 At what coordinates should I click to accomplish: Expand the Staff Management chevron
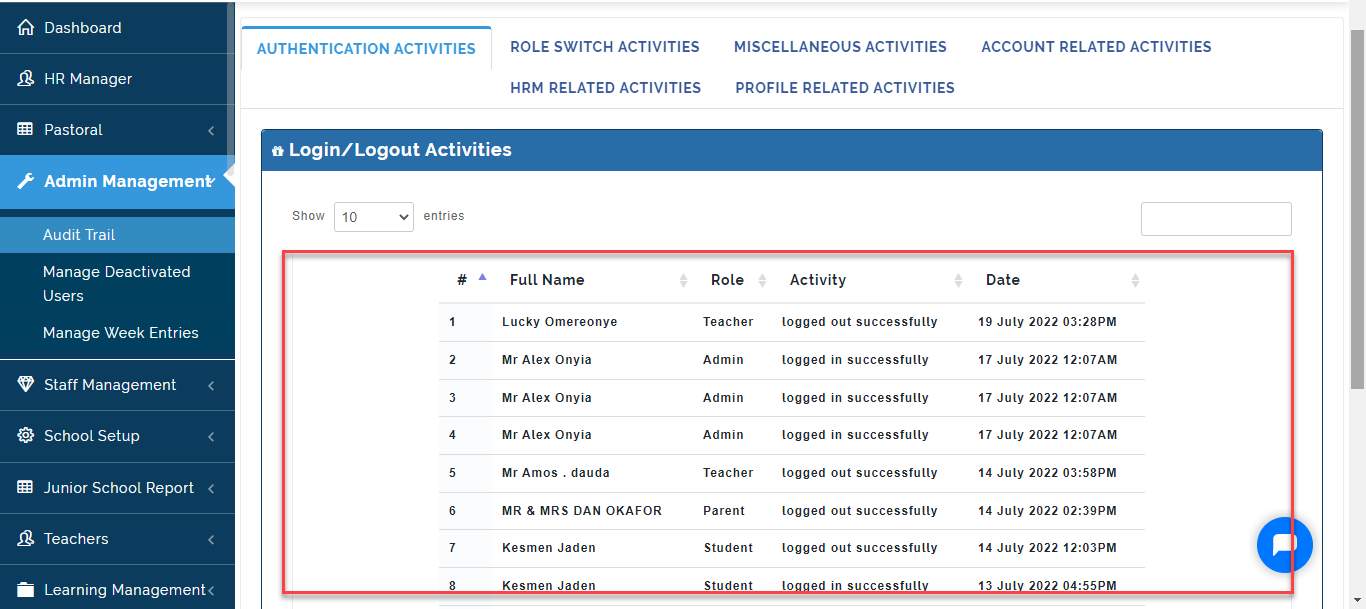211,386
